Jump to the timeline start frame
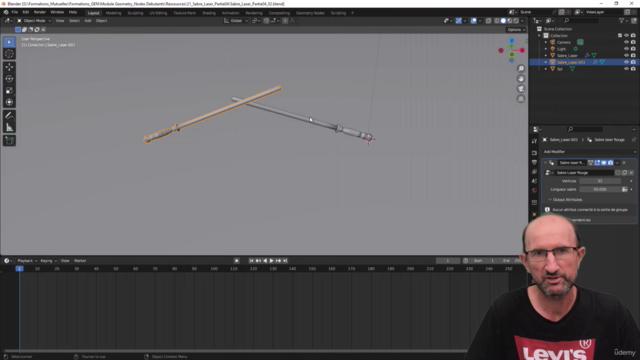 (x=251, y=260)
